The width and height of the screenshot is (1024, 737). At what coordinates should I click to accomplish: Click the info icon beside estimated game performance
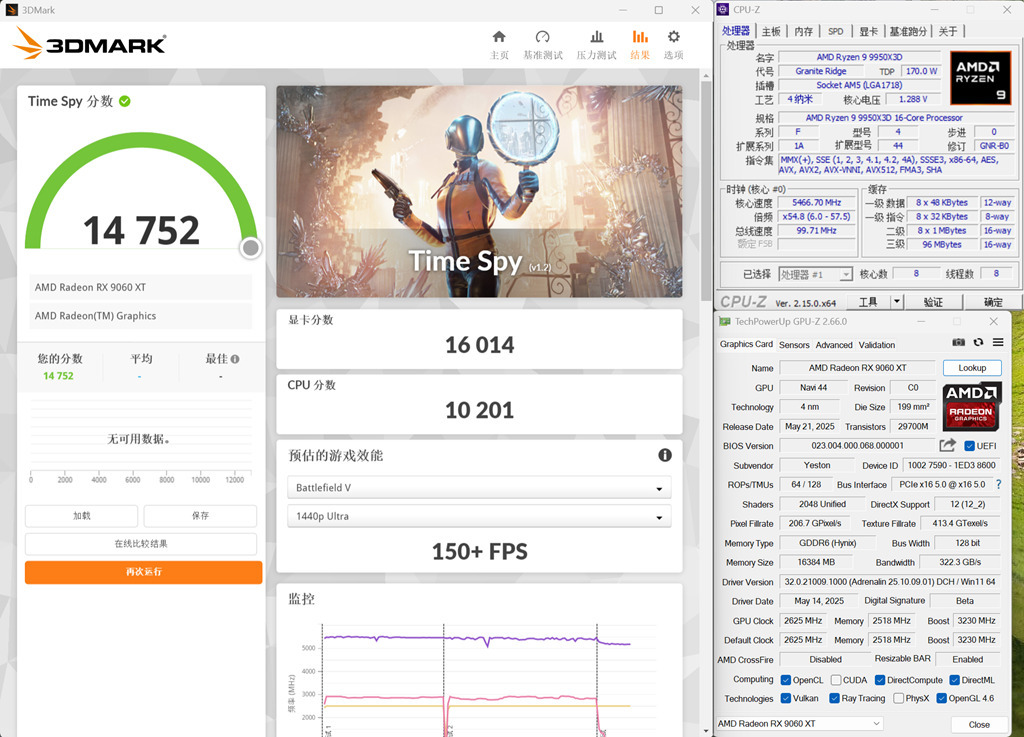tap(665, 455)
